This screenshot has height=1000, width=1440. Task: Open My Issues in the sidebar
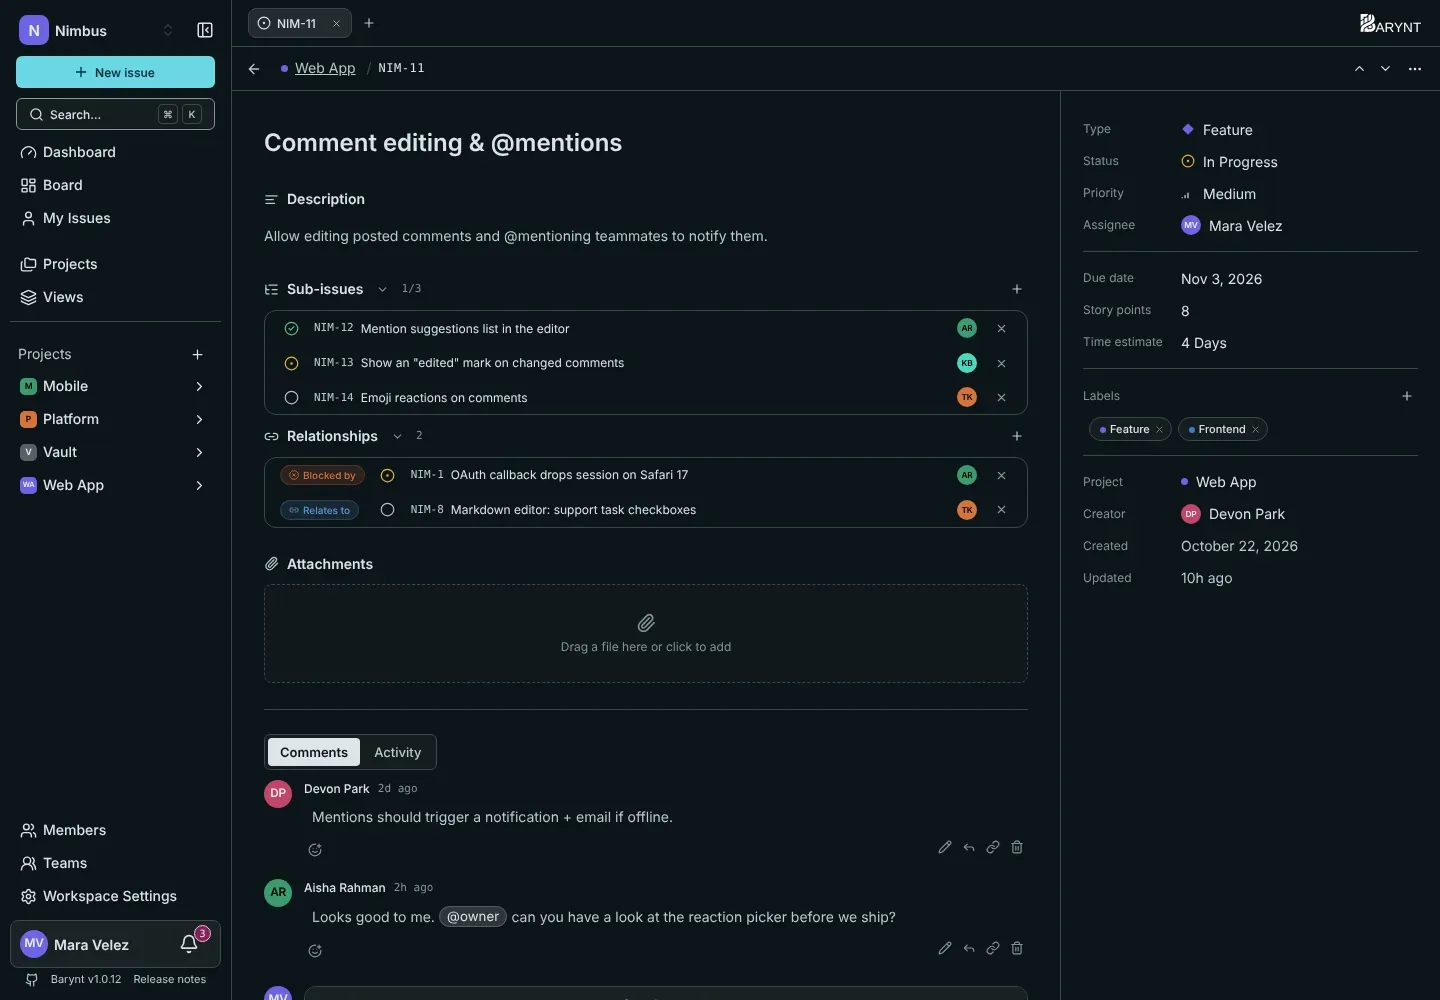[115, 218]
